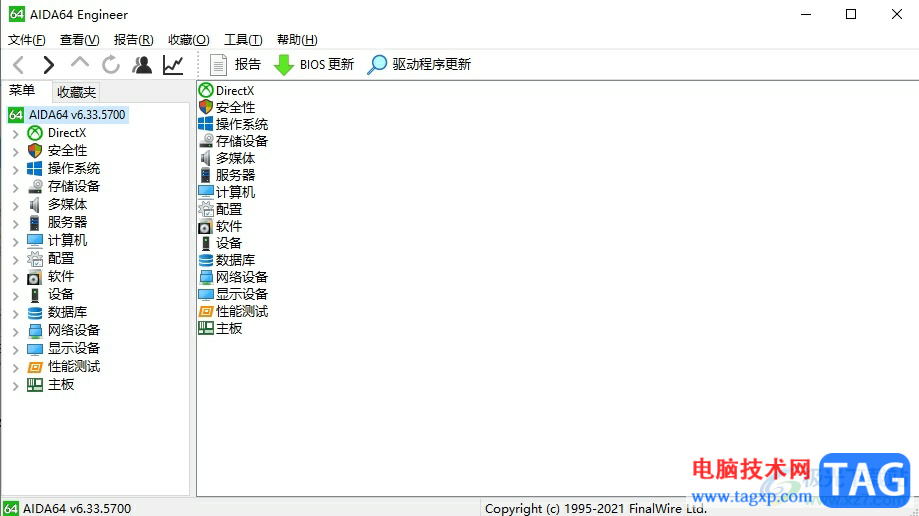Open the 帮助(H) menu

(297, 40)
